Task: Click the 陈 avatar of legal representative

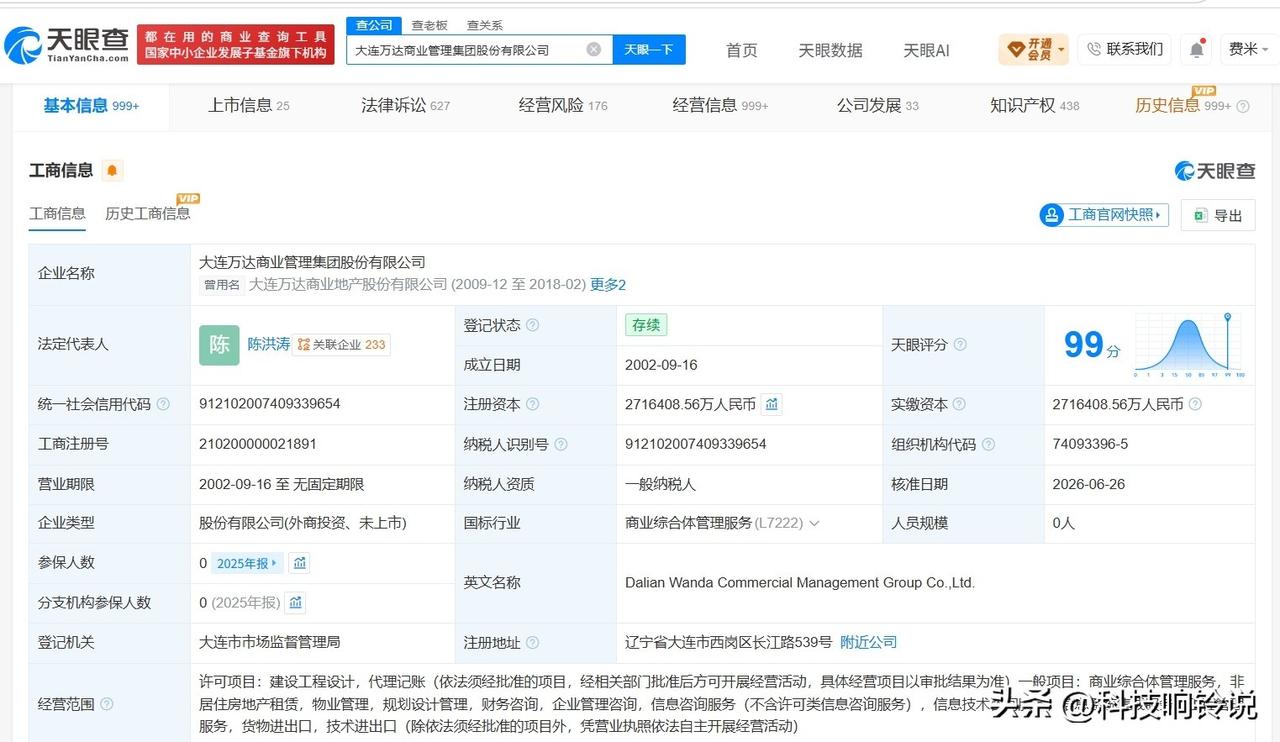Action: [219, 345]
